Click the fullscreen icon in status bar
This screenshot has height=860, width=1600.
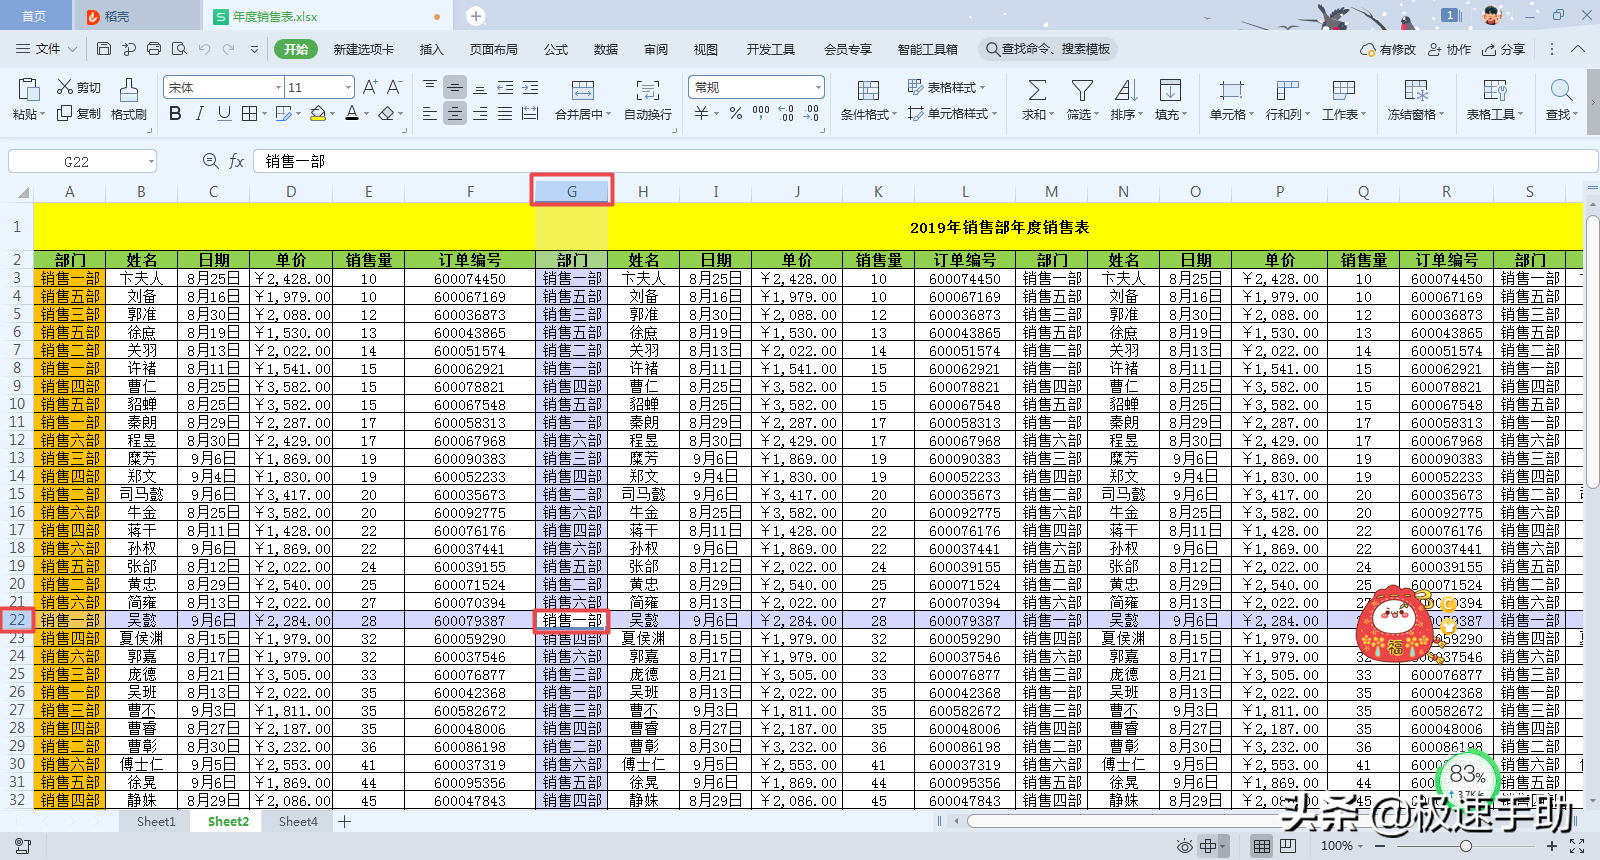1577,846
